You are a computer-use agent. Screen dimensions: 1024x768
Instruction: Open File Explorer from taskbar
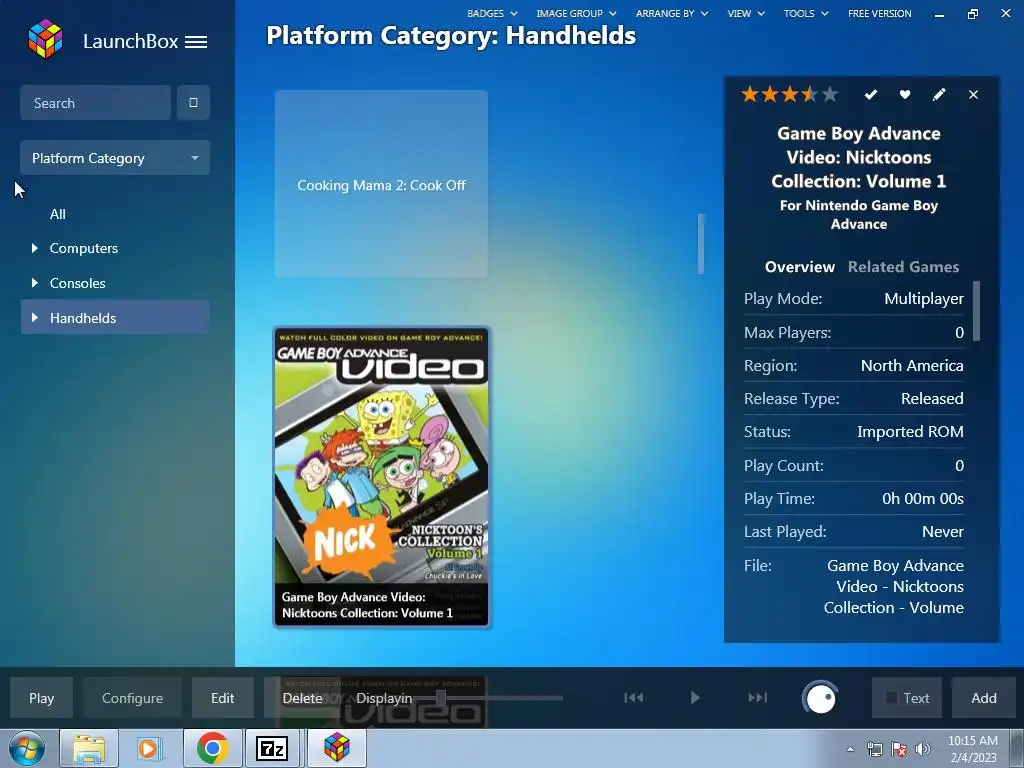click(89, 748)
